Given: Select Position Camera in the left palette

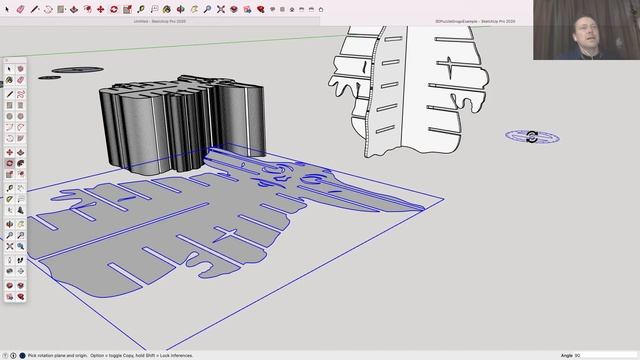Looking at the screenshot, I should [10, 260].
